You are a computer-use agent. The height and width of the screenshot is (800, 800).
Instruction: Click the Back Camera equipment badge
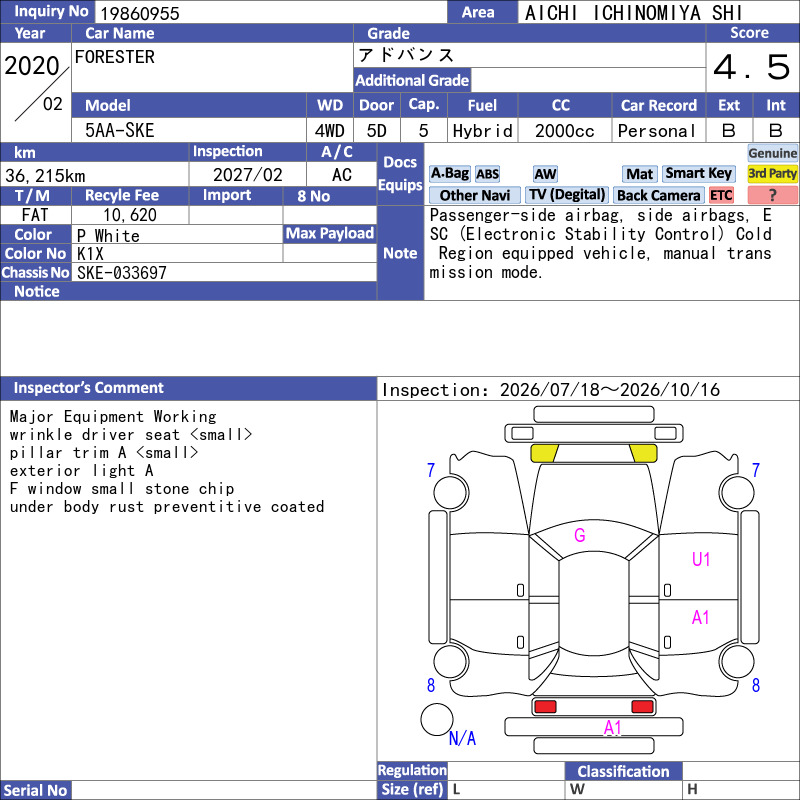click(658, 195)
